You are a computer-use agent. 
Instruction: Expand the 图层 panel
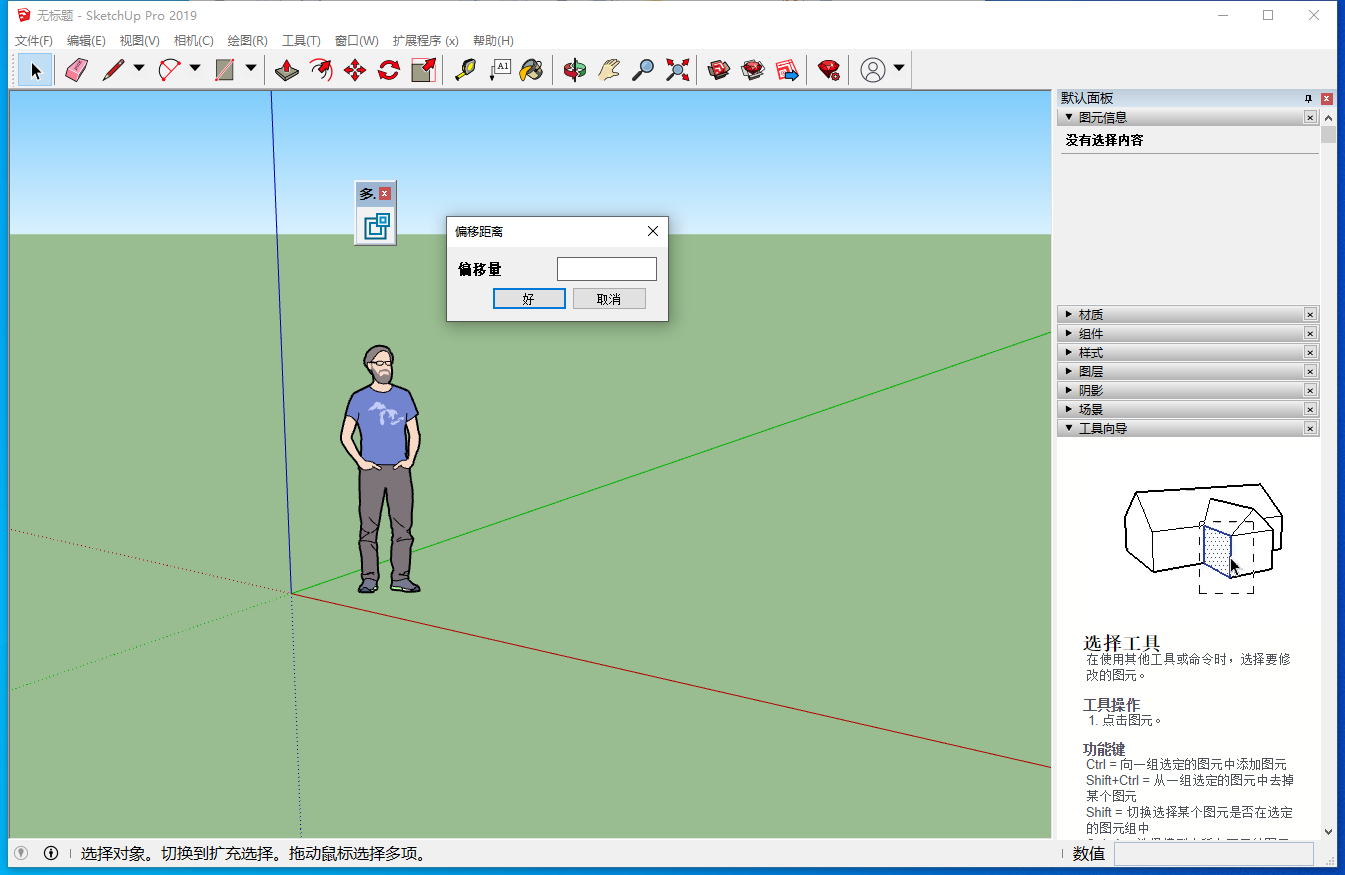pos(1090,372)
